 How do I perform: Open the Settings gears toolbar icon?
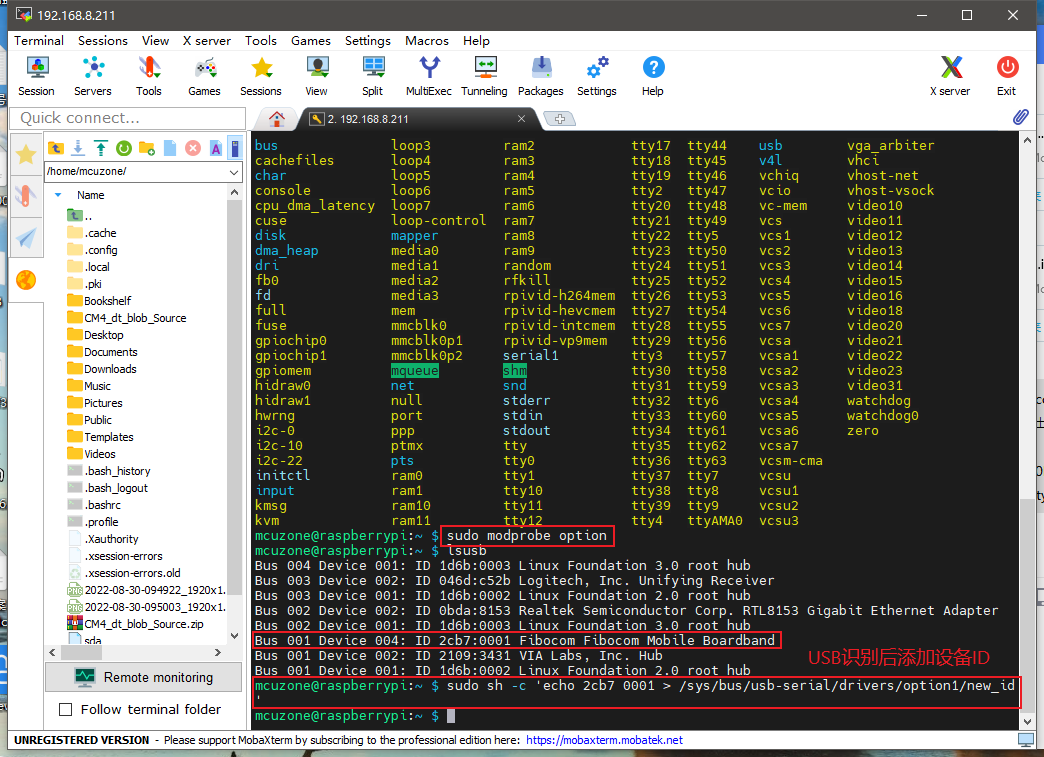(597, 77)
